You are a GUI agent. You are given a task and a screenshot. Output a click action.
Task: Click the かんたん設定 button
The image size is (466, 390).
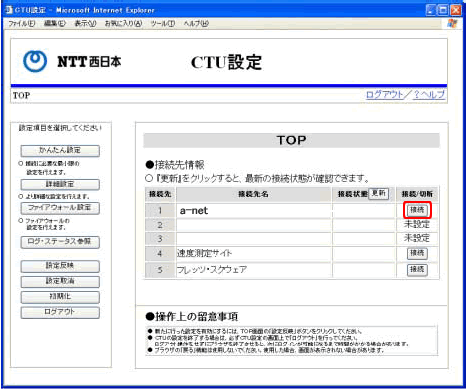pyautogui.click(x=60, y=150)
